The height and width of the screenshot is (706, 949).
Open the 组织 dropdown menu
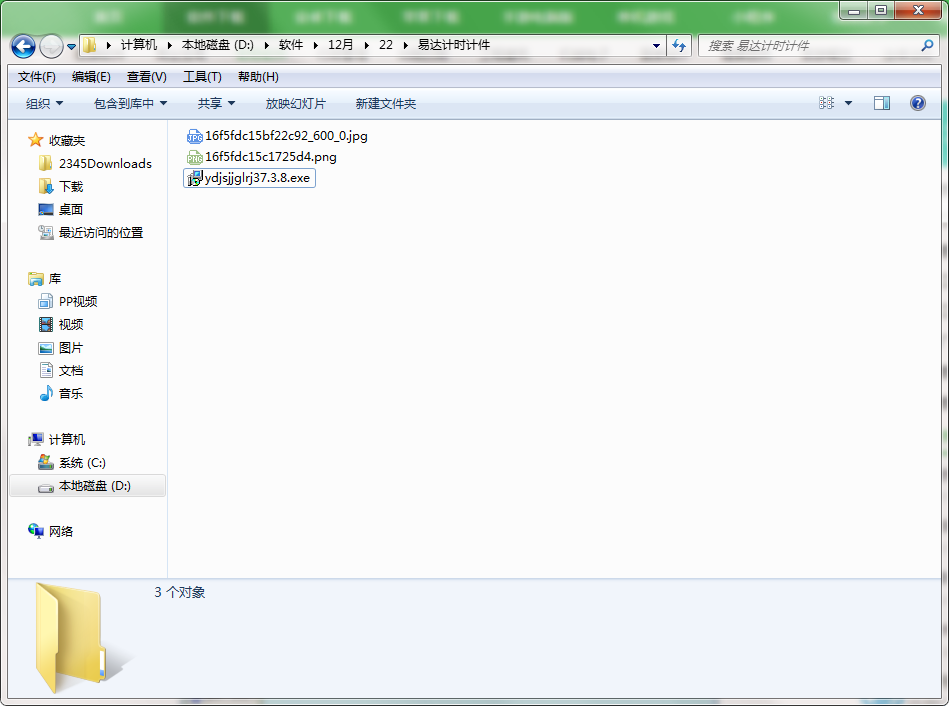pyautogui.click(x=44, y=104)
